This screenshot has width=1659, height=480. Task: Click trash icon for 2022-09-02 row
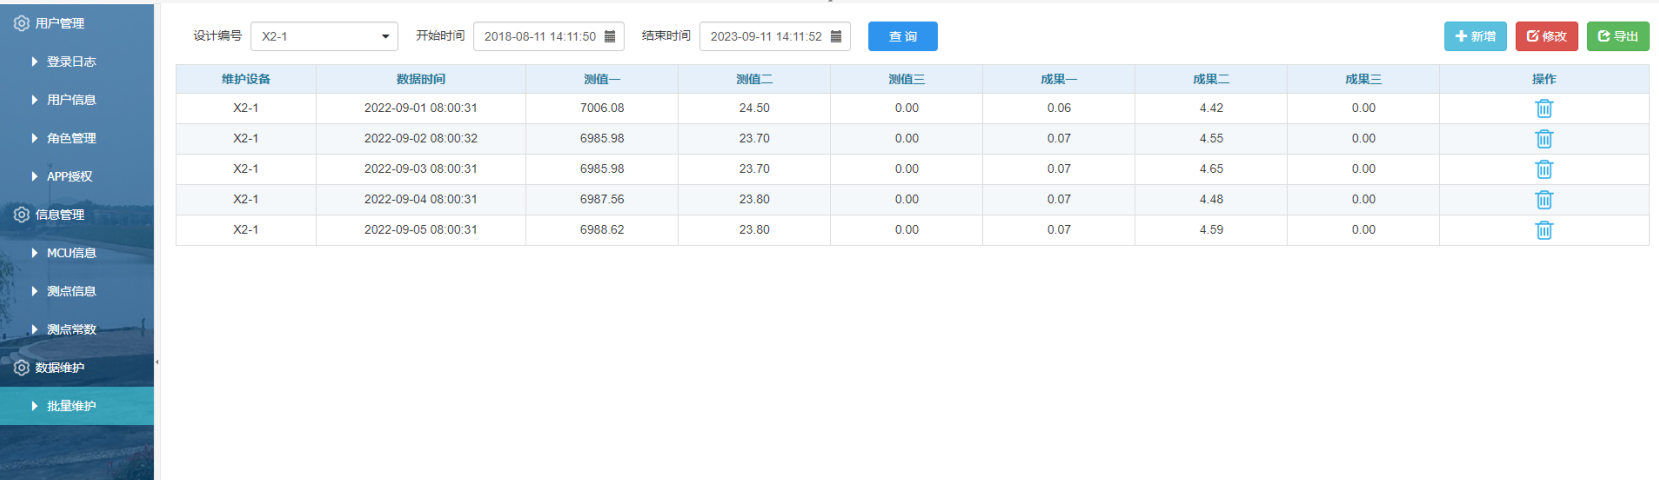(1543, 139)
